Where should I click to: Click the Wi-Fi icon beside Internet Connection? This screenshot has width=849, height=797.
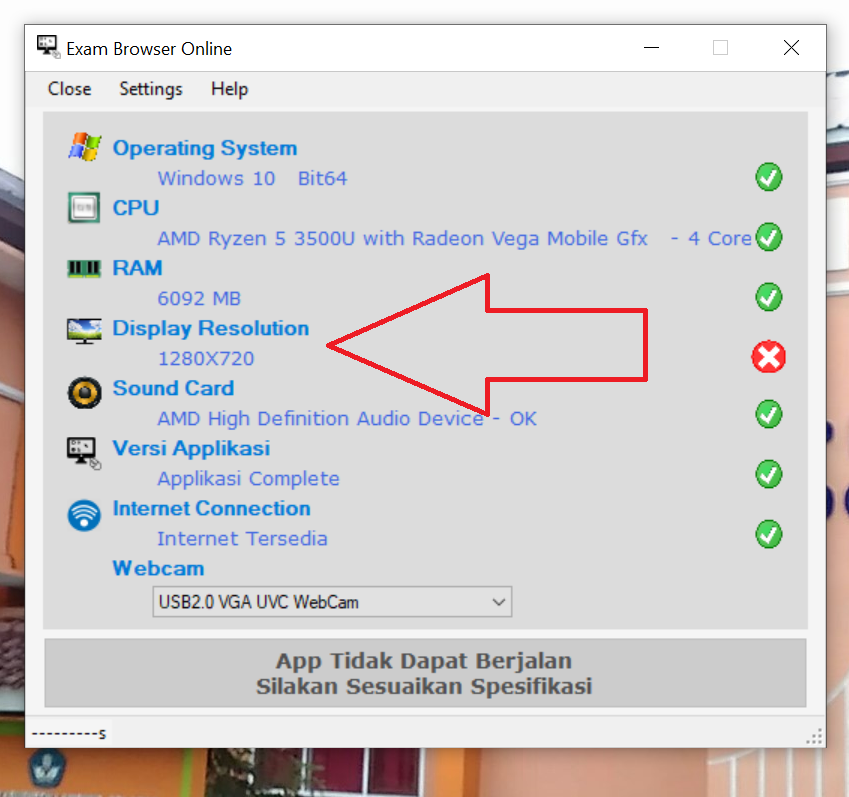click(84, 515)
